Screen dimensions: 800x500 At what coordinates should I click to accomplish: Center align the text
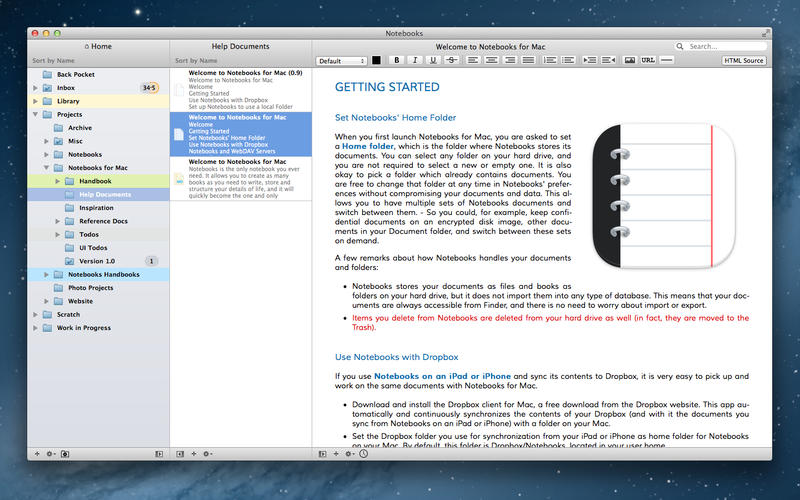tap(492, 60)
